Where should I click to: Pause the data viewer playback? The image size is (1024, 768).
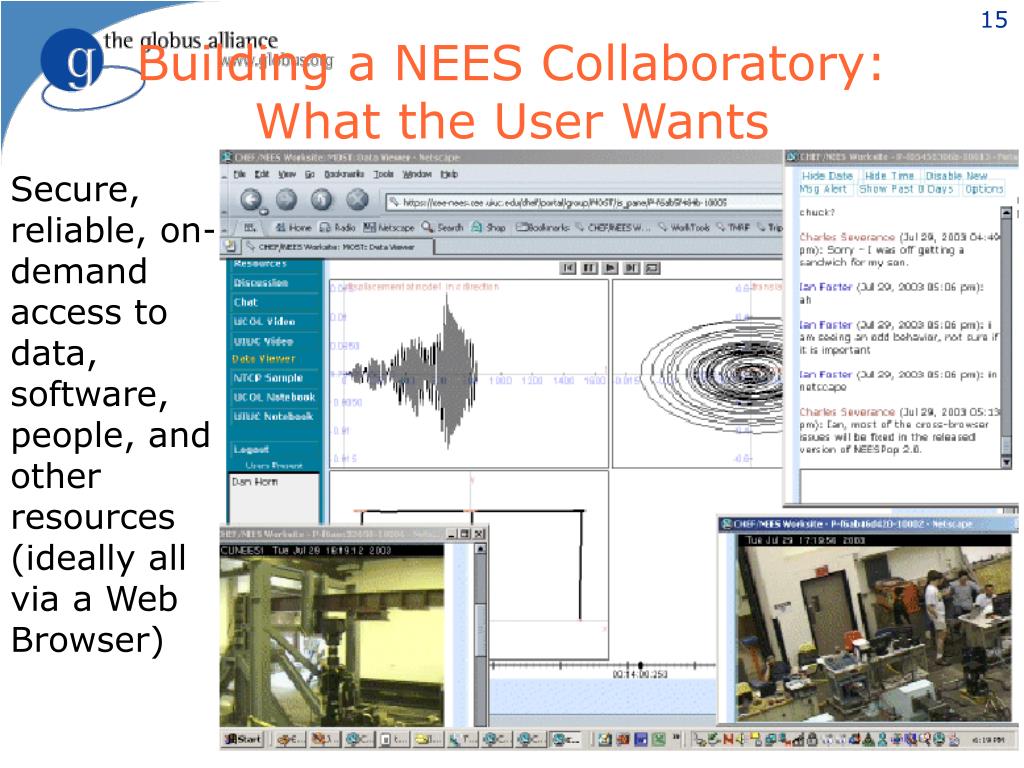click(589, 268)
